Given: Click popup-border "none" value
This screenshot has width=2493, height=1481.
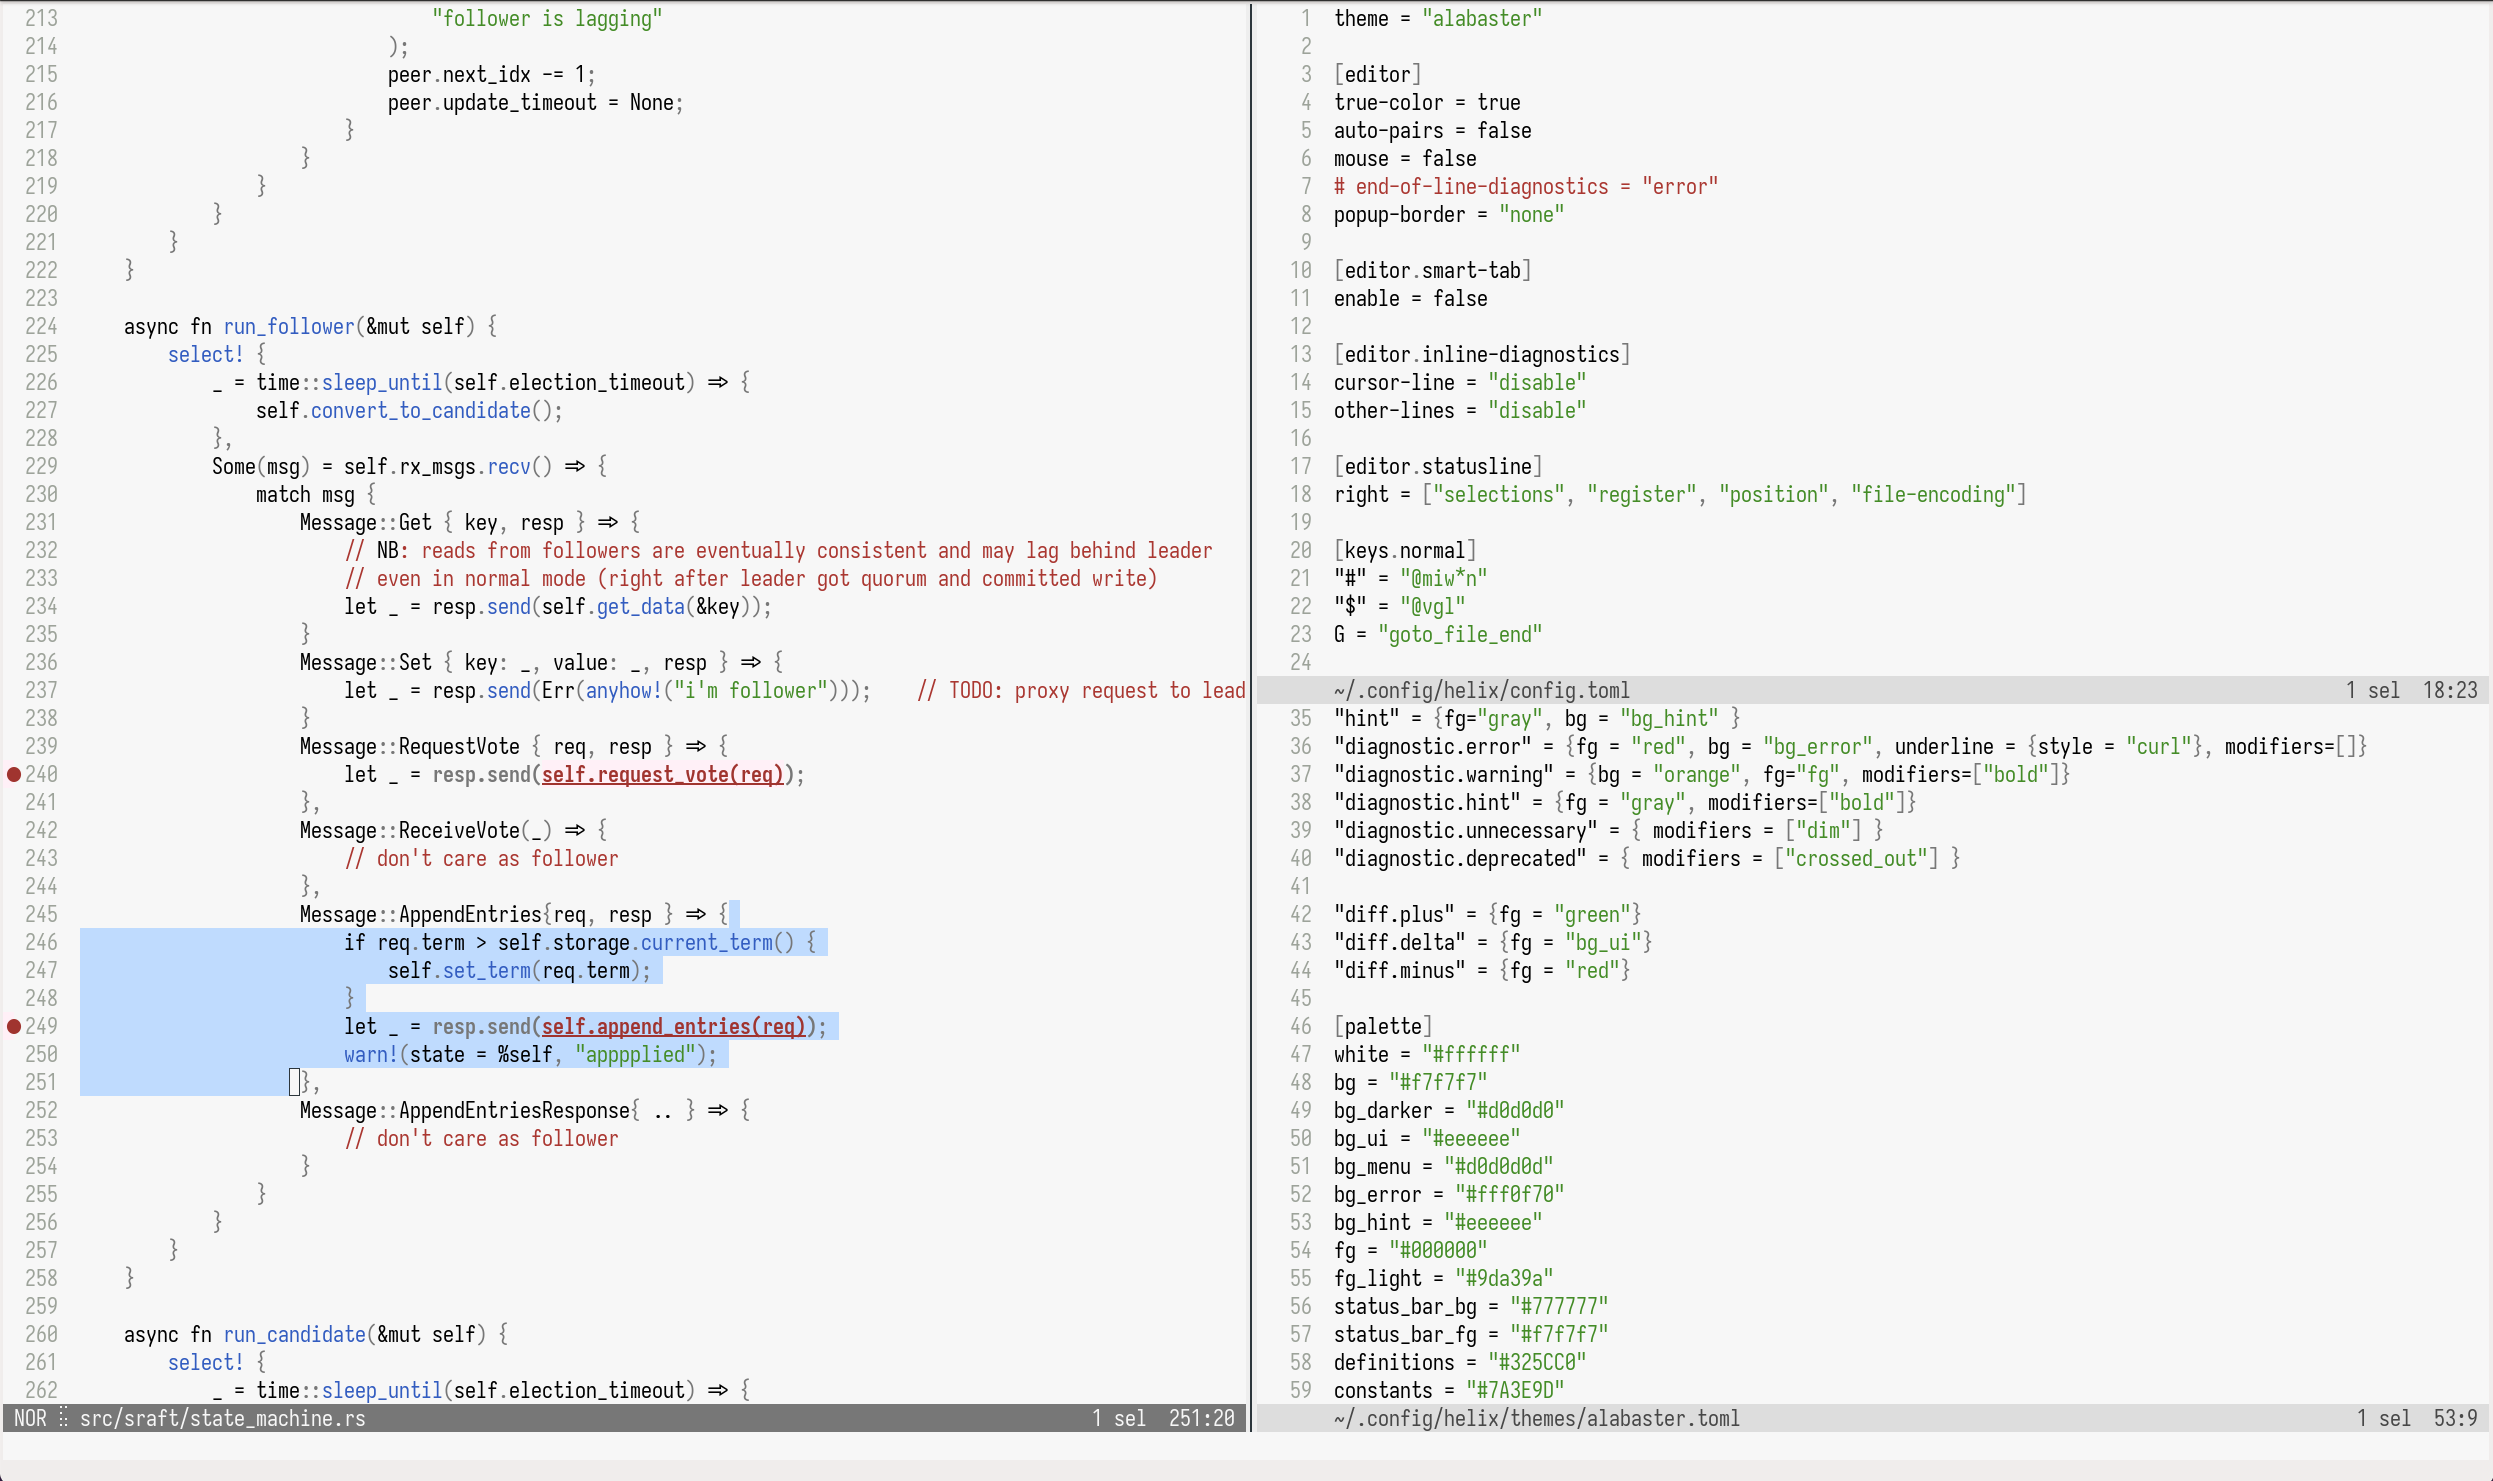Looking at the screenshot, I should (1532, 214).
